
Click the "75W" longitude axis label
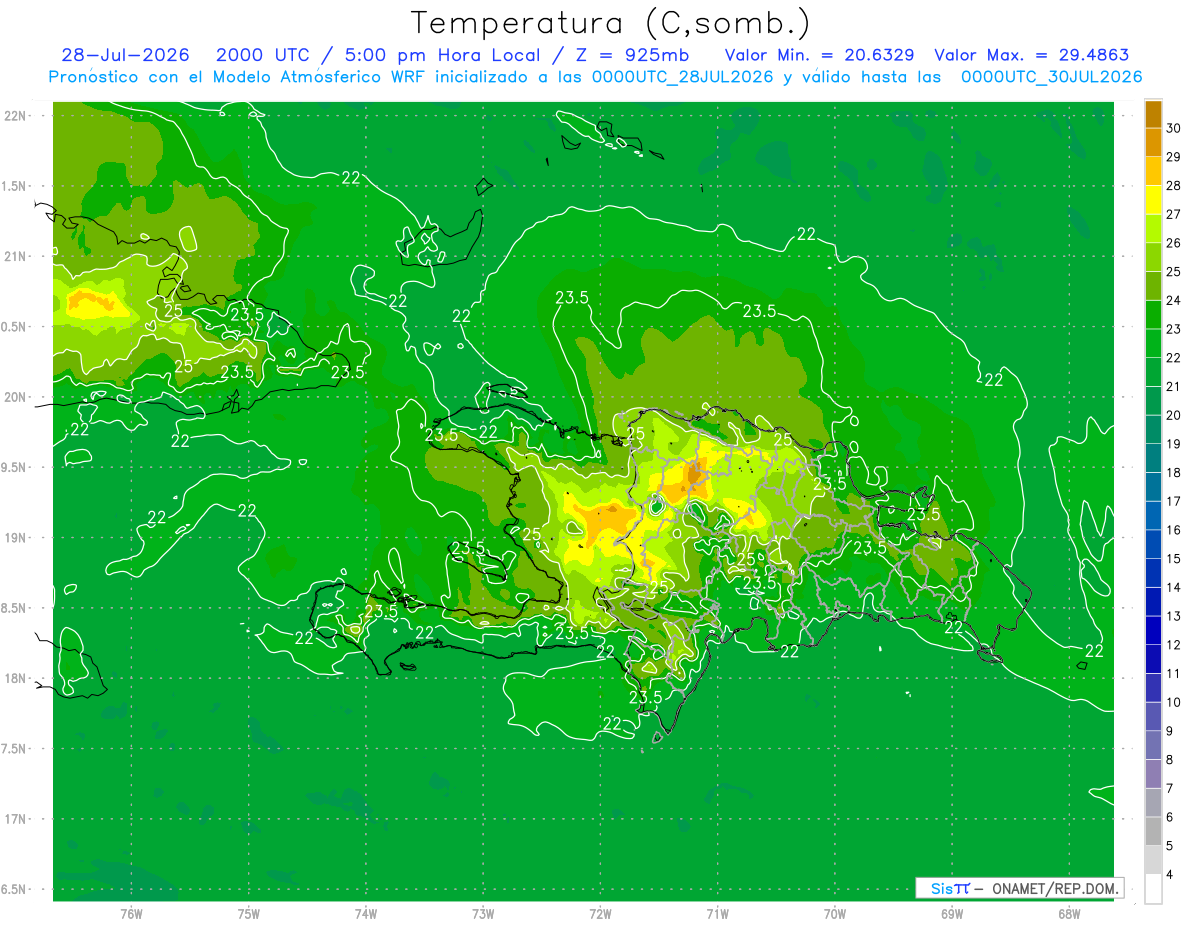249,914
